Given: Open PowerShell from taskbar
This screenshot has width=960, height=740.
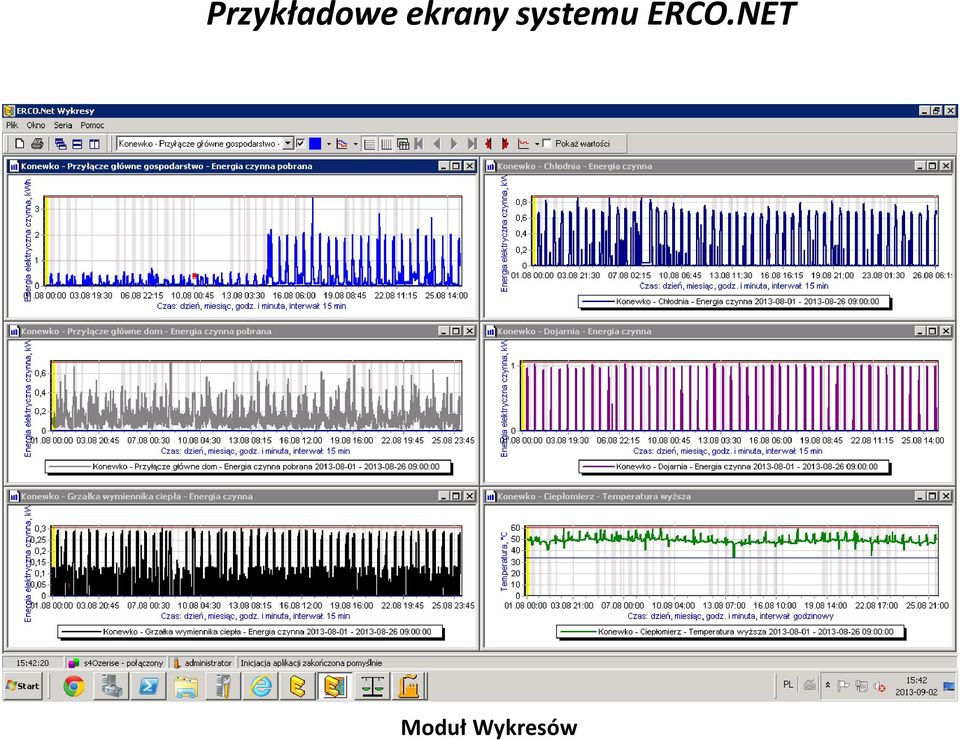Looking at the screenshot, I should tap(149, 686).
